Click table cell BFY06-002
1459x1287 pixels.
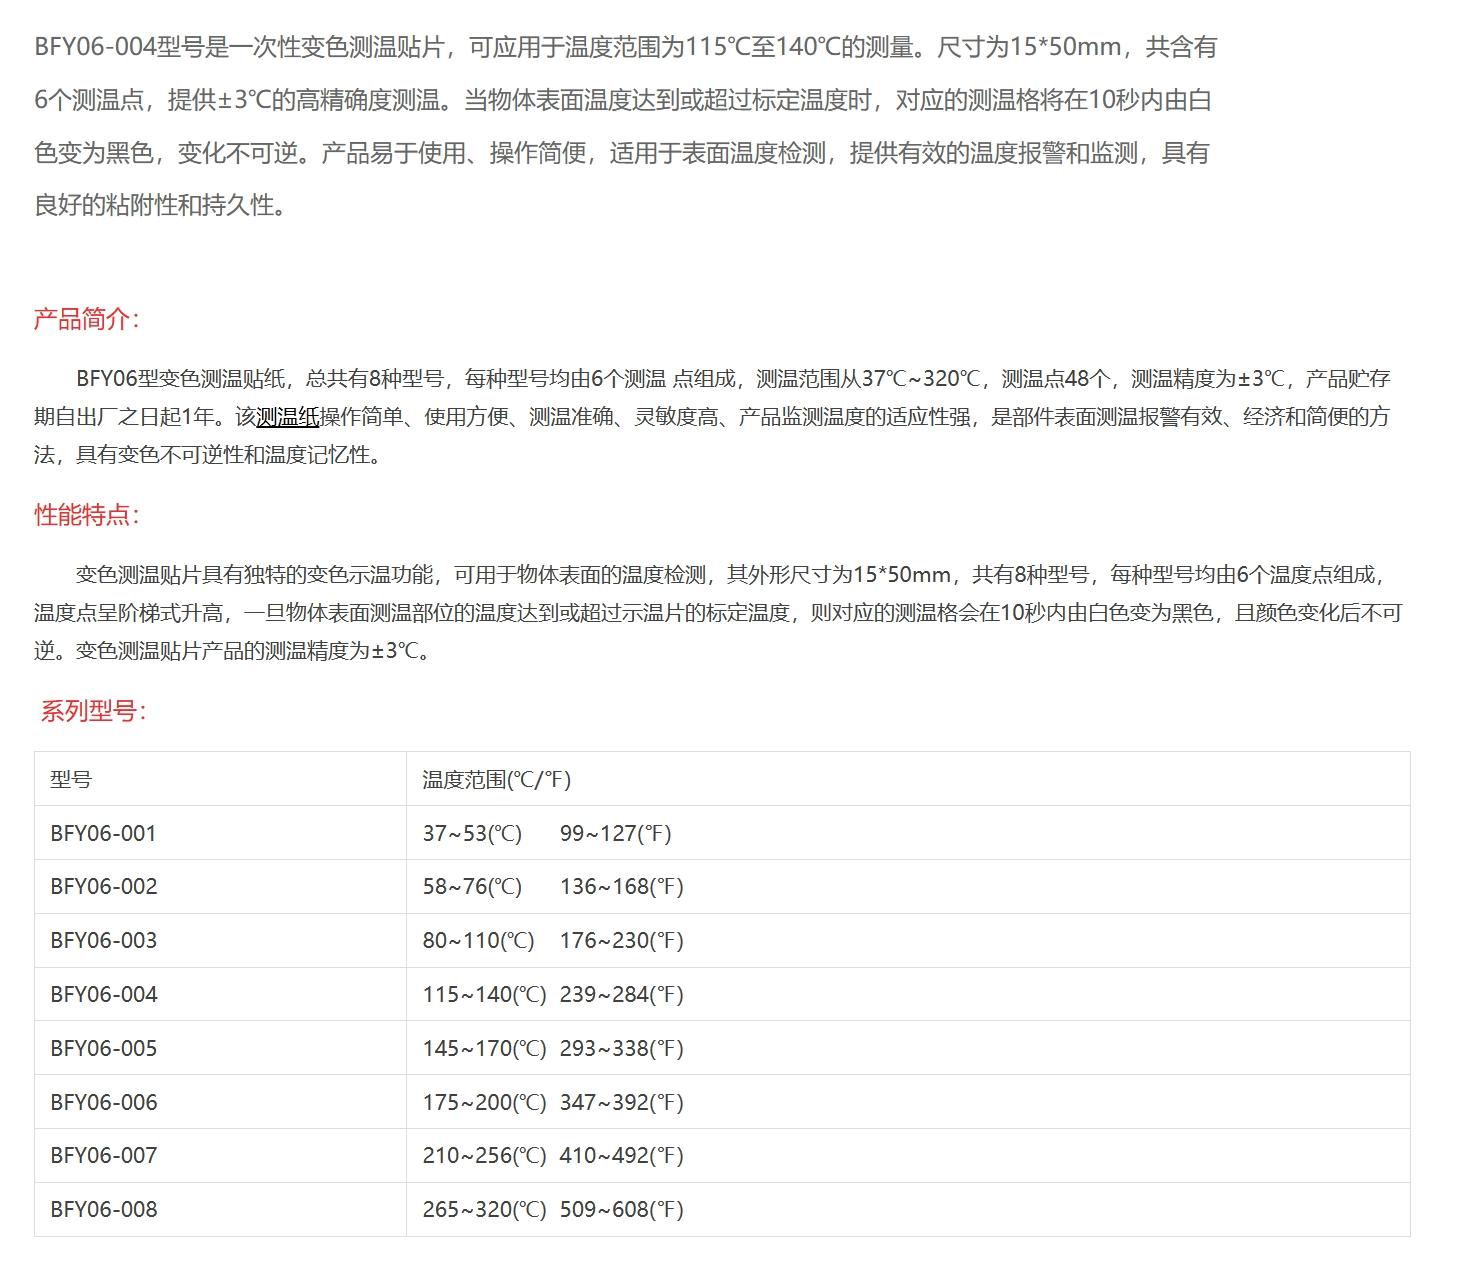(x=220, y=887)
